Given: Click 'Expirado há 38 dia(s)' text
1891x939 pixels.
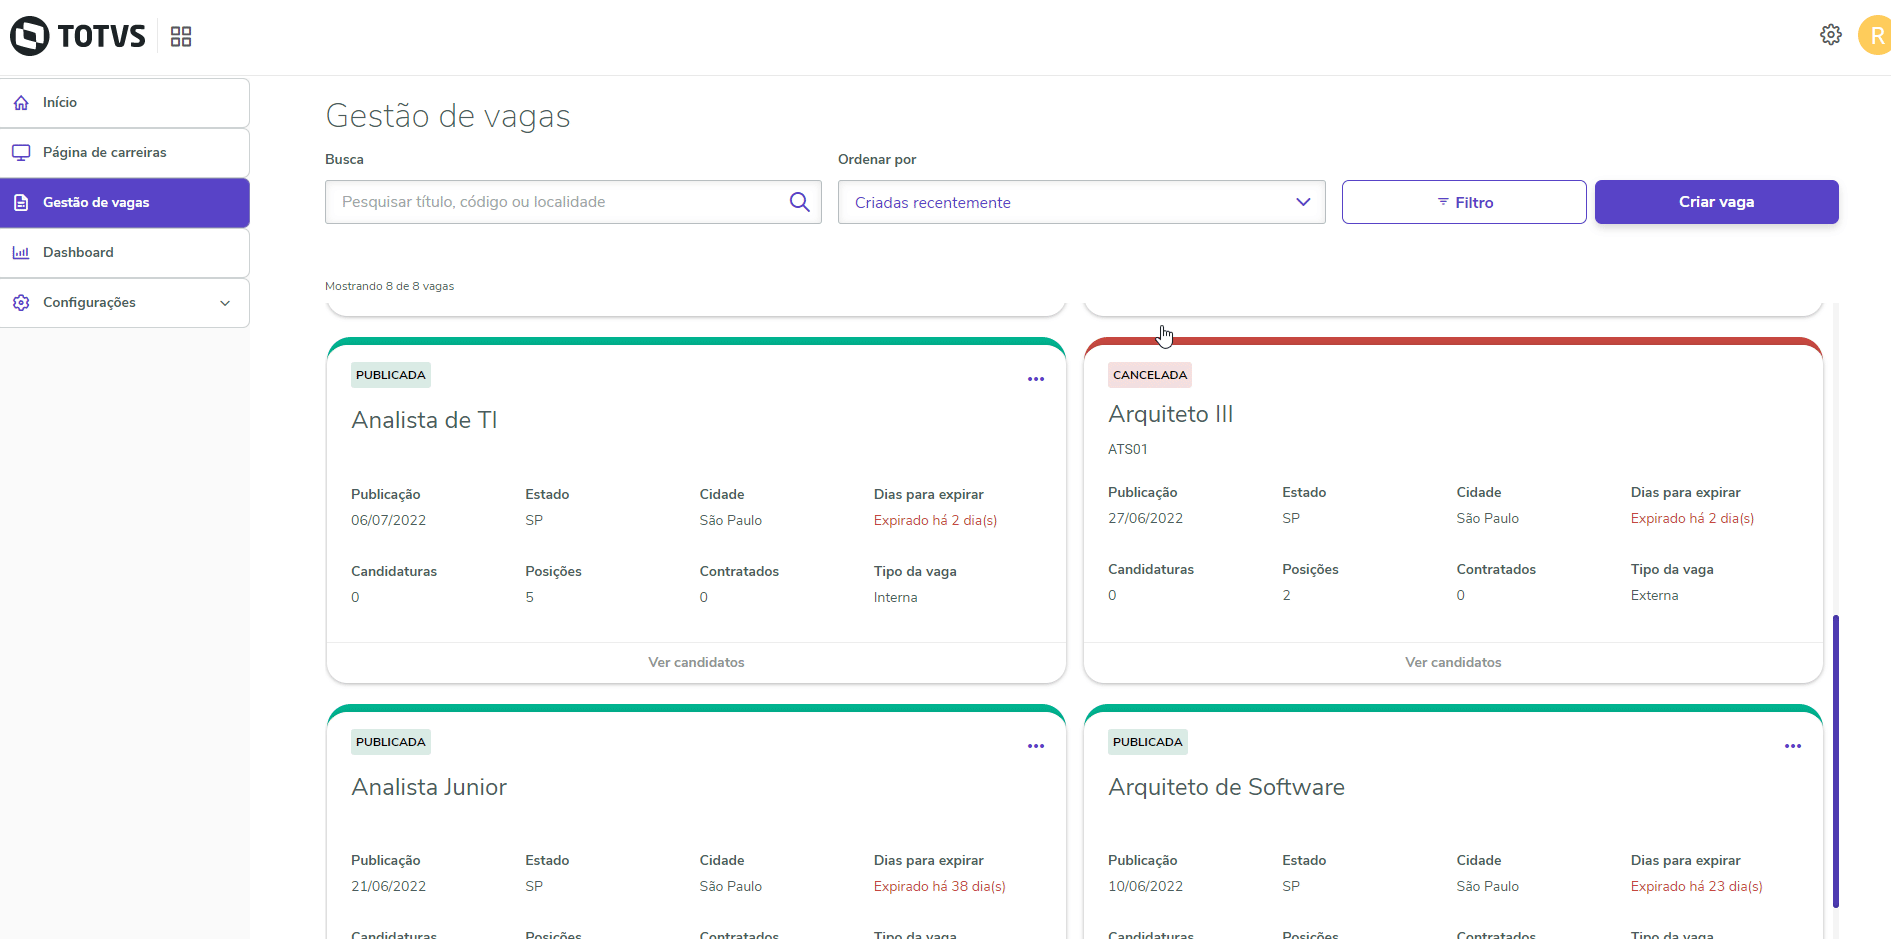Looking at the screenshot, I should point(940,886).
